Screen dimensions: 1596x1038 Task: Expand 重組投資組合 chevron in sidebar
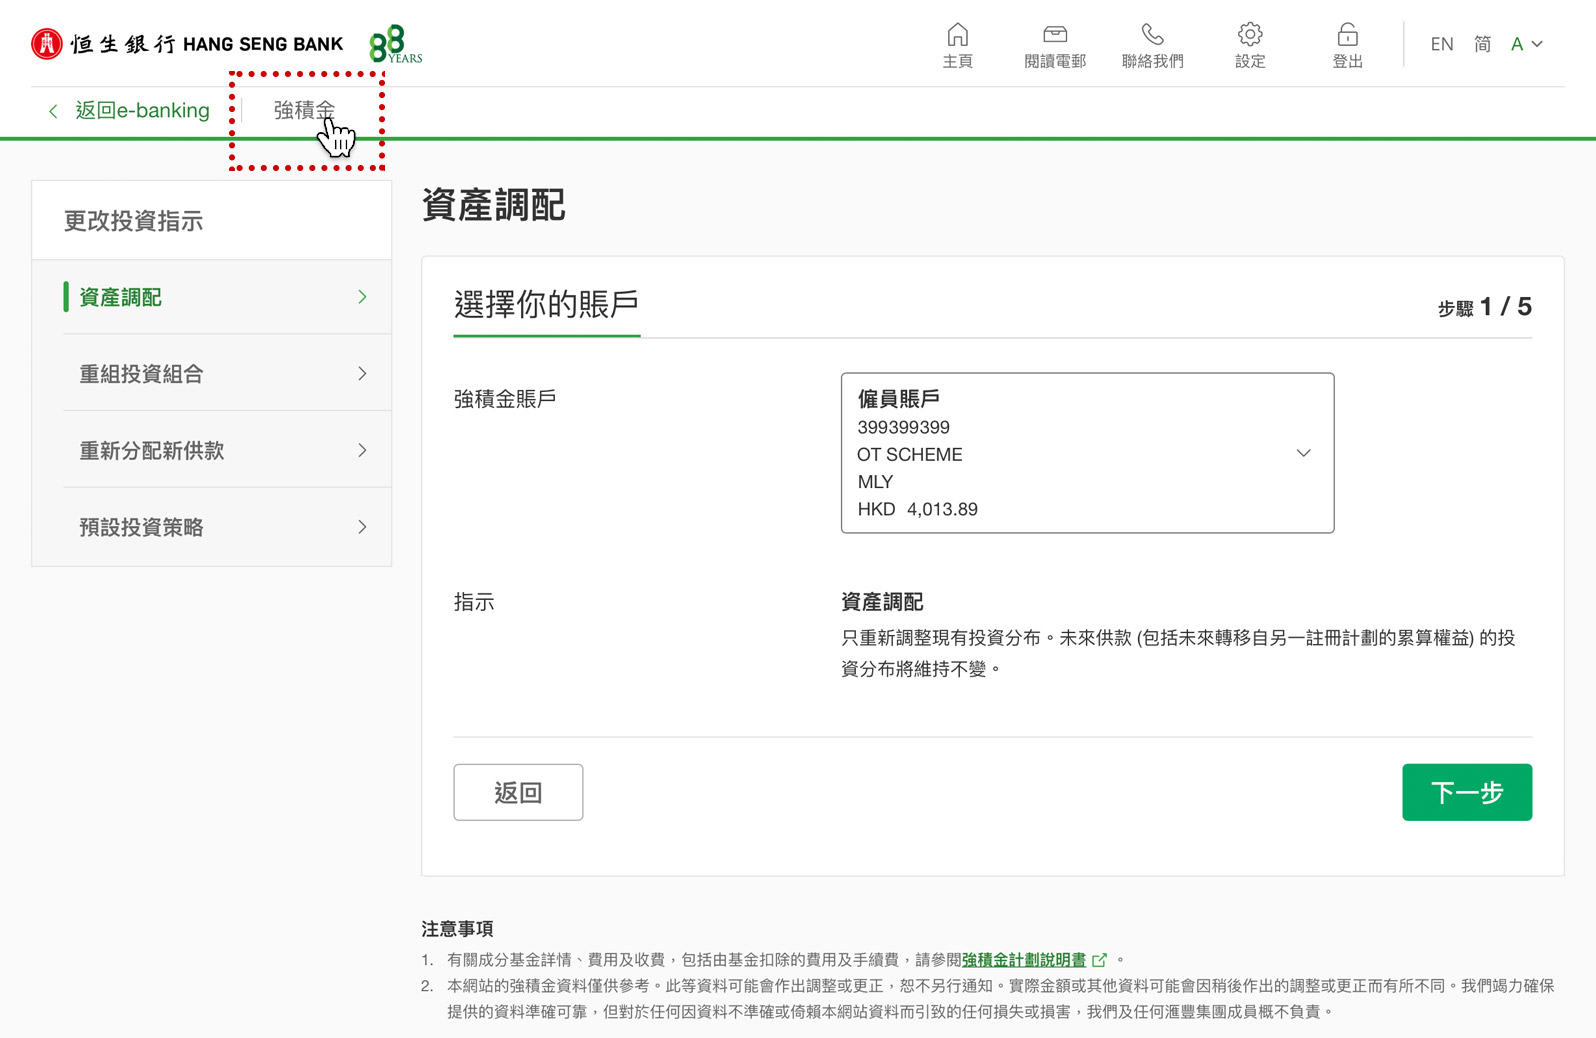pyautogui.click(x=362, y=374)
